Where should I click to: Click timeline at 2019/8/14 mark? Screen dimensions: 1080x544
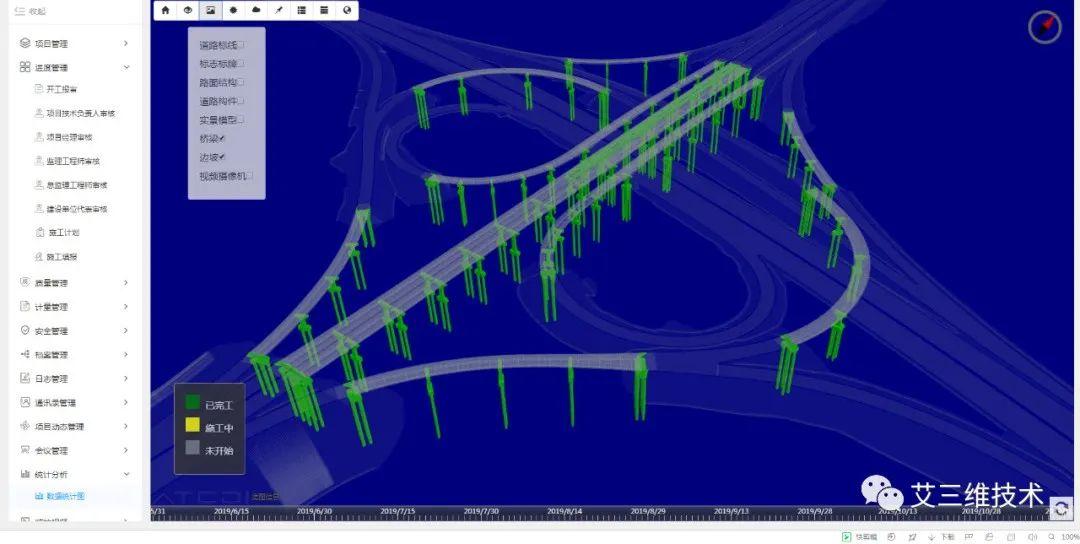tap(565, 512)
